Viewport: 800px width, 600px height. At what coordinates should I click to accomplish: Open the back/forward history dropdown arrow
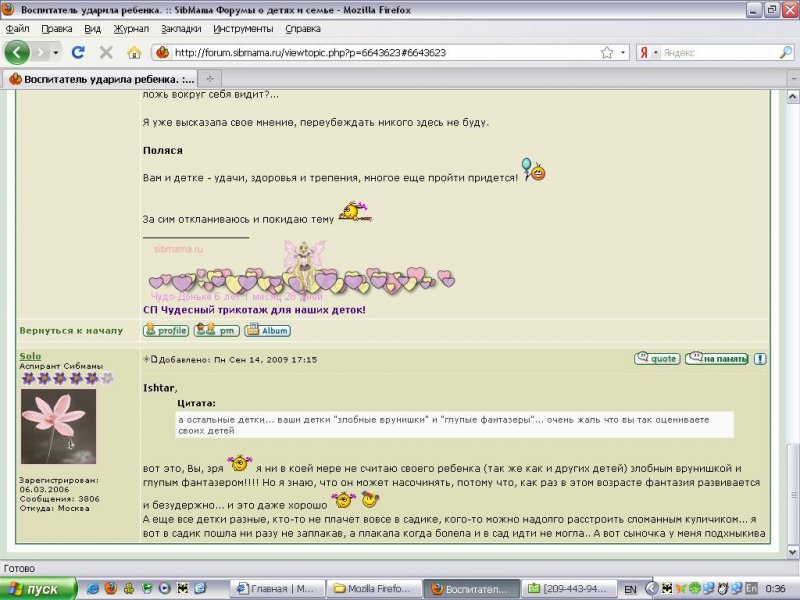click(x=56, y=52)
